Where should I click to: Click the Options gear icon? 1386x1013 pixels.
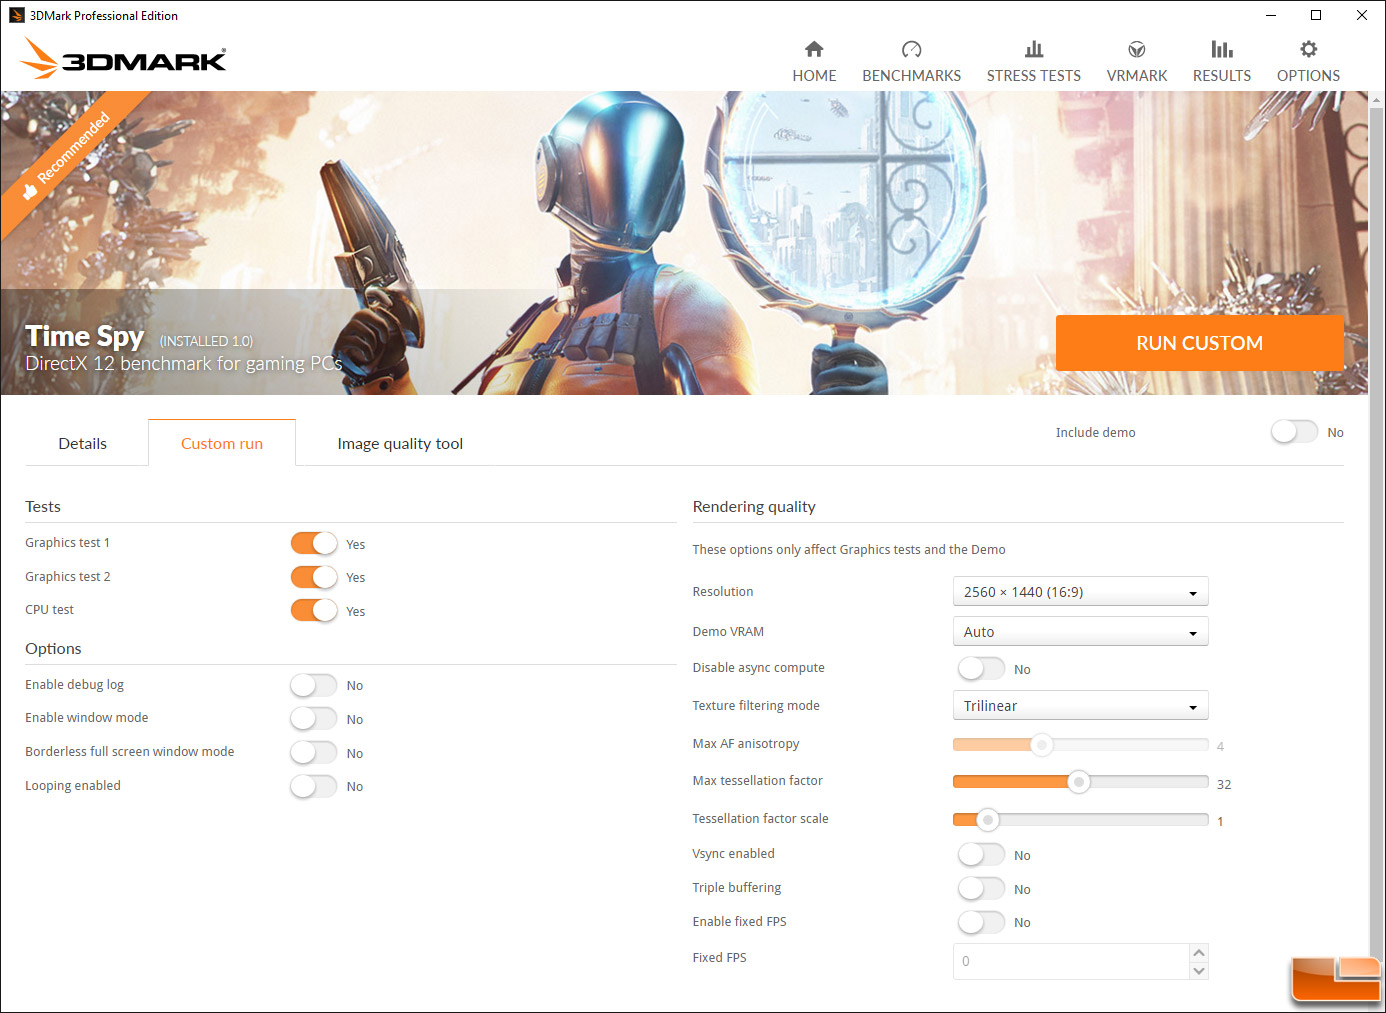tap(1308, 49)
